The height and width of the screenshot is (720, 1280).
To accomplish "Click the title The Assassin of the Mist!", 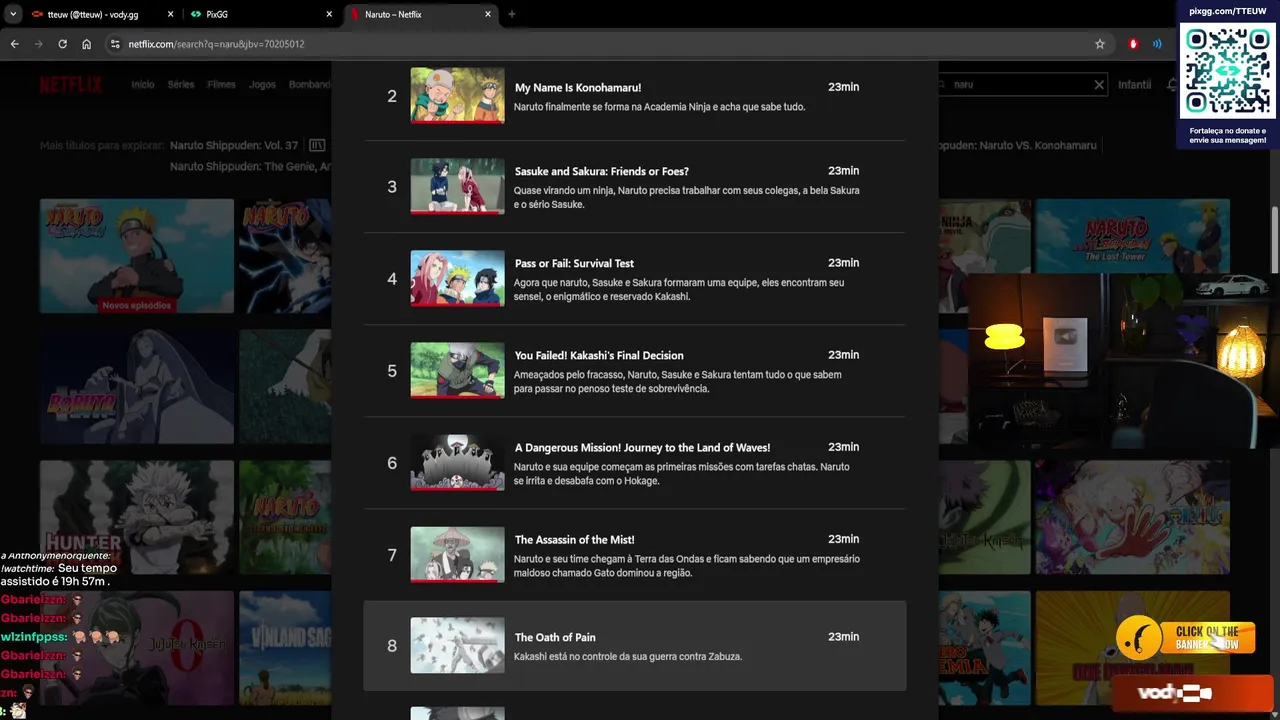I will 575,540.
